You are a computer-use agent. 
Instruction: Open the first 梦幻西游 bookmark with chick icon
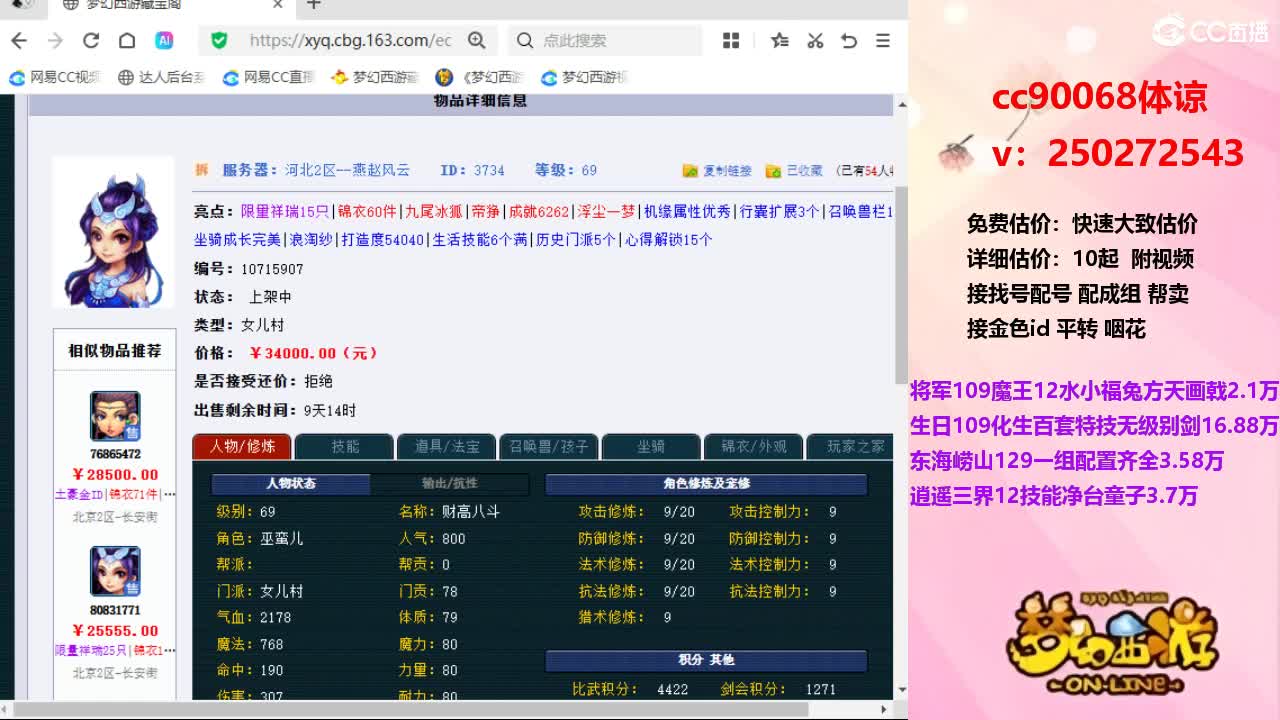tap(374, 77)
